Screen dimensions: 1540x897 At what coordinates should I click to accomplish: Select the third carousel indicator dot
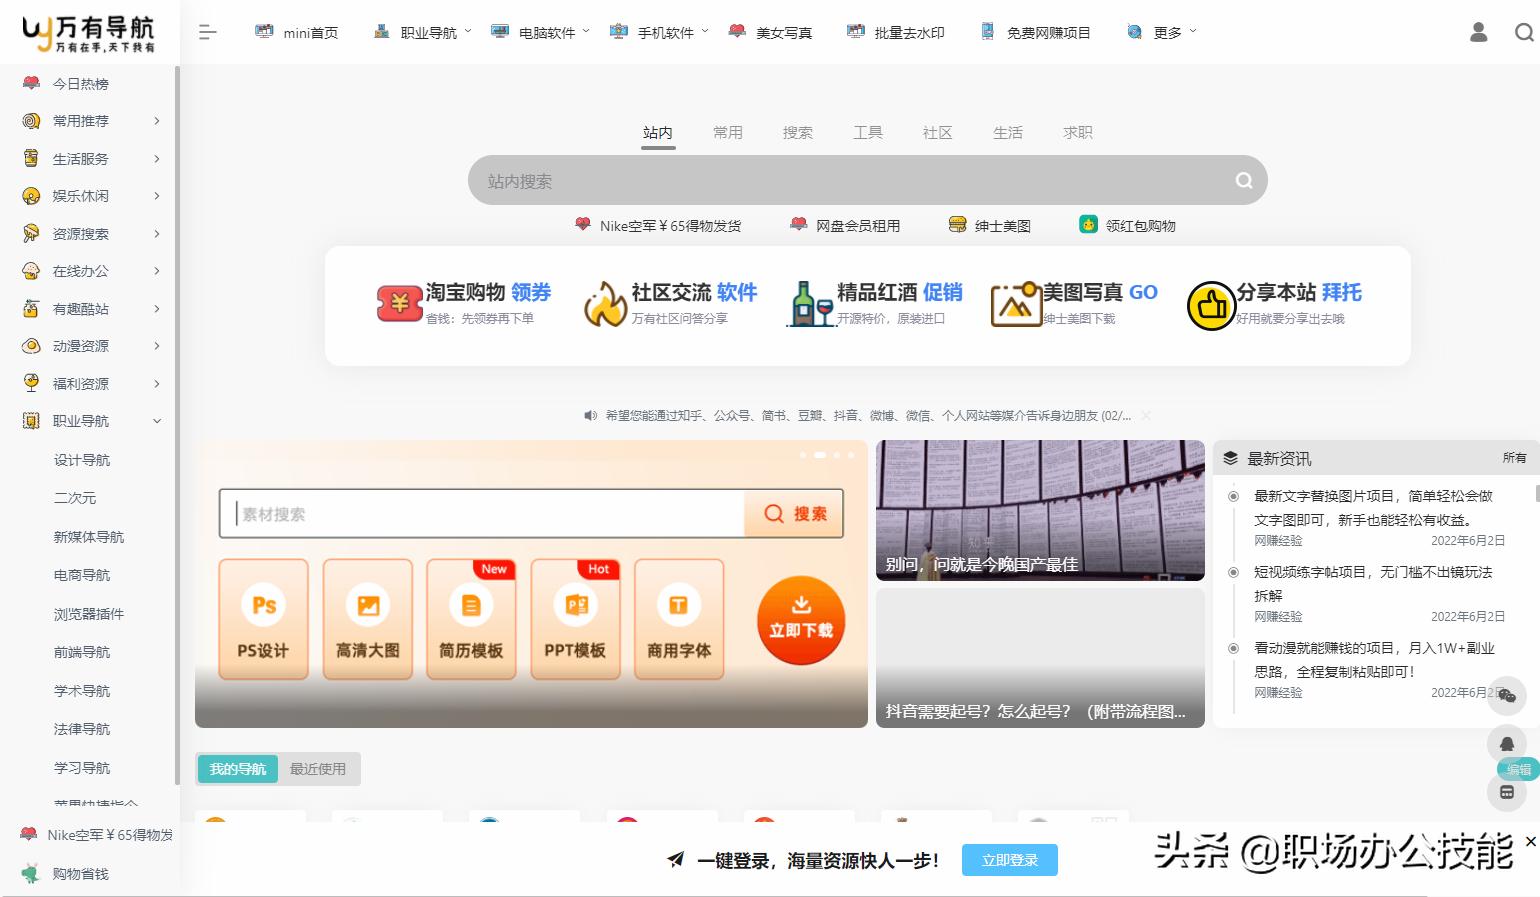[x=835, y=454]
